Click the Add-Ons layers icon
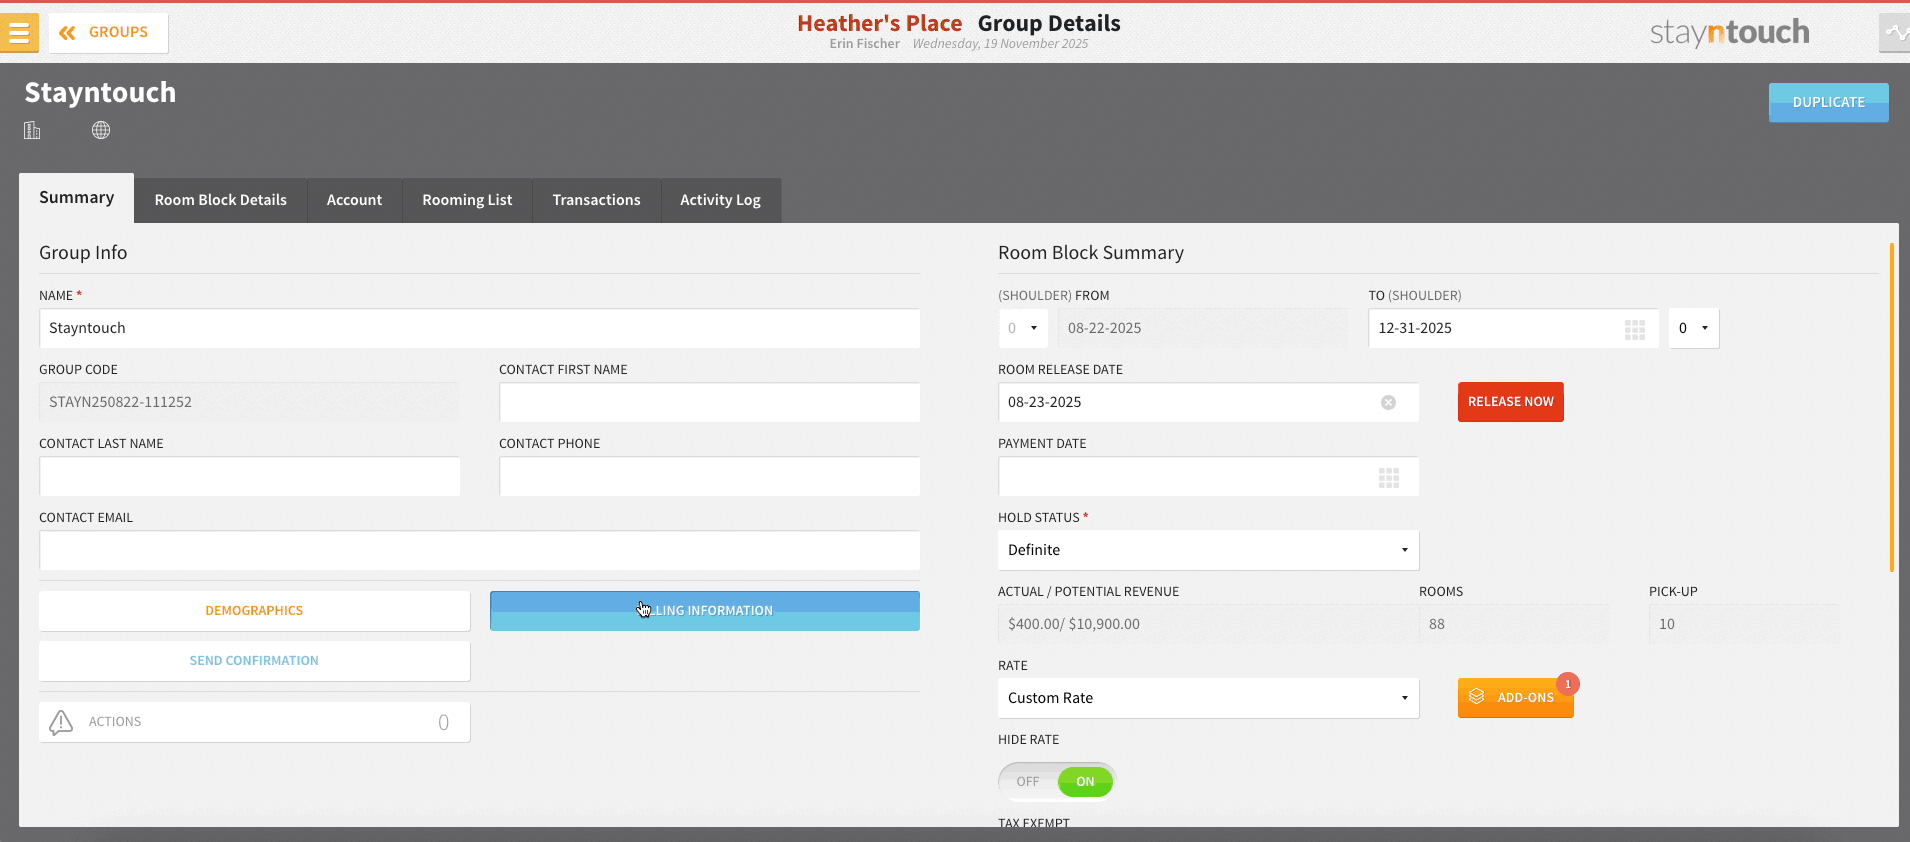Screen dimensions: 1910x842 (1477, 697)
